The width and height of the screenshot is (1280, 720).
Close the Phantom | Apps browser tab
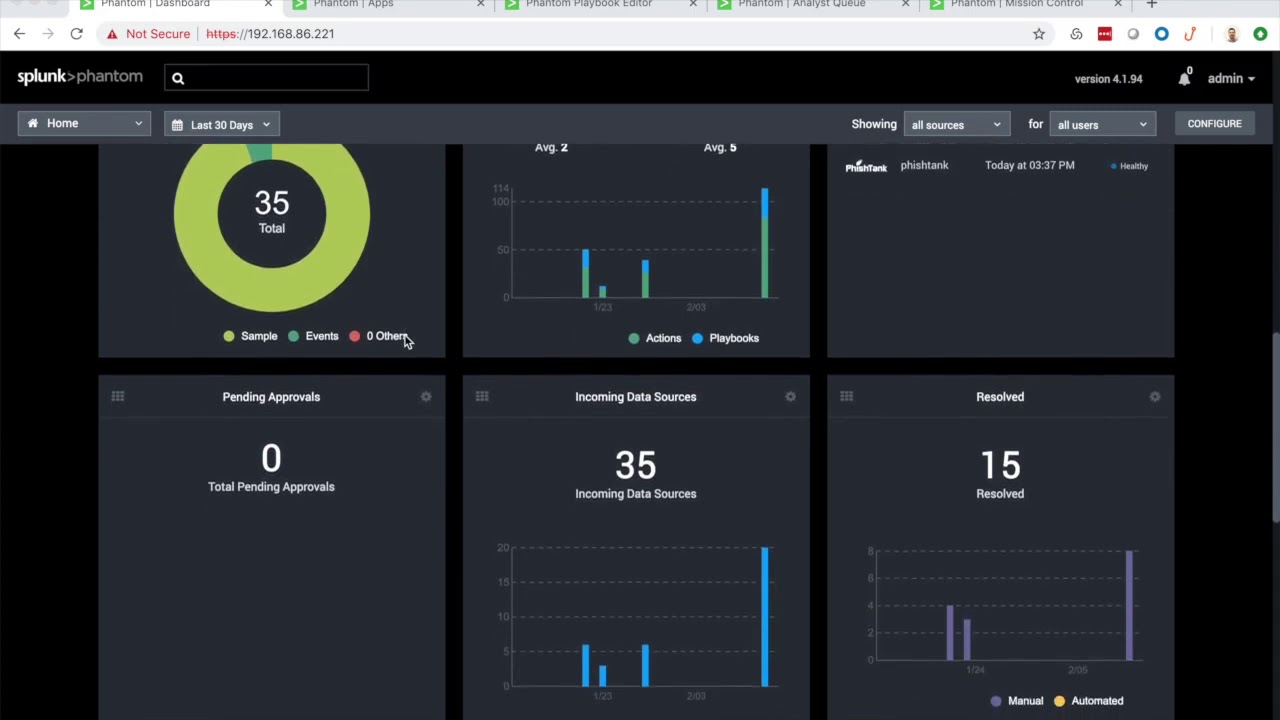pyautogui.click(x=481, y=4)
